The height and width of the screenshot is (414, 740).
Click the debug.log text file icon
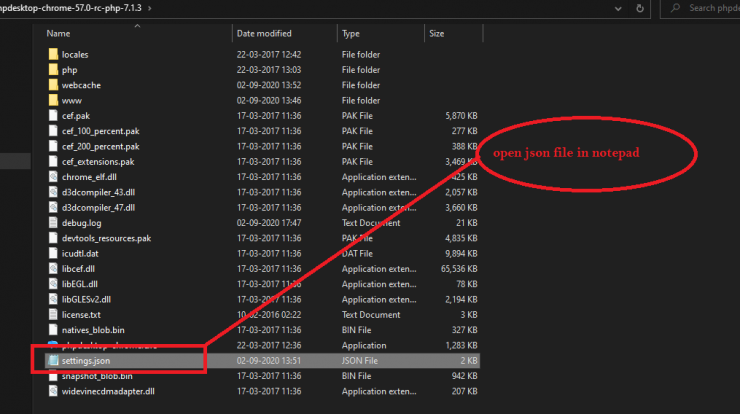[53, 223]
